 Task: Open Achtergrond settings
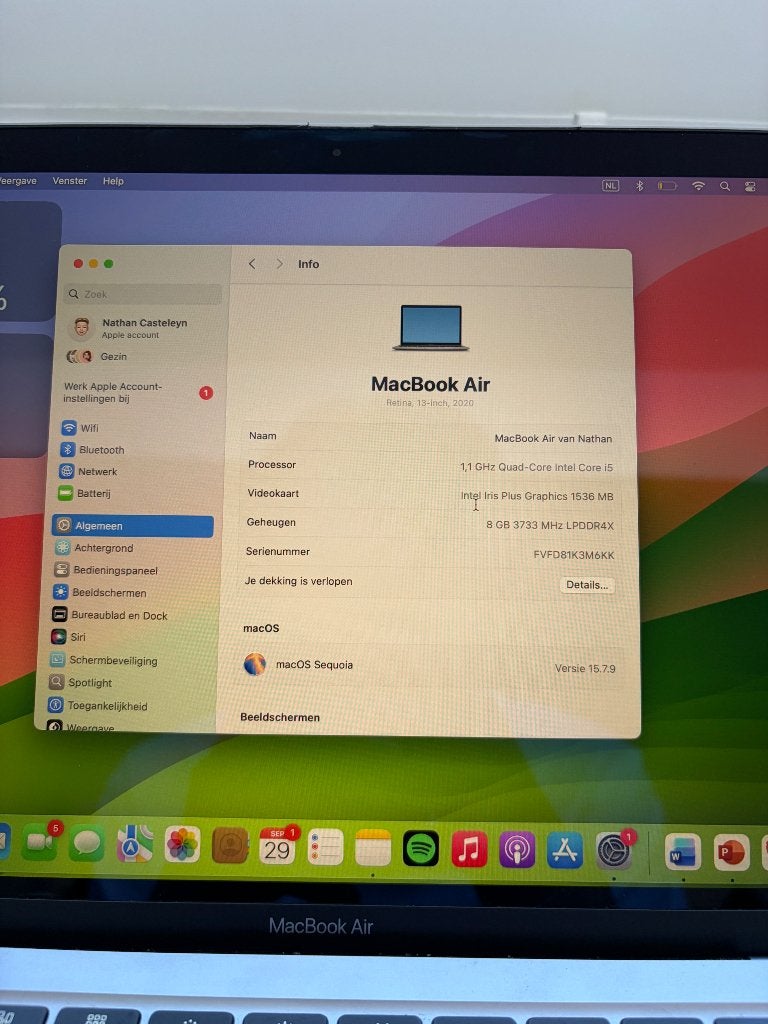(94, 548)
